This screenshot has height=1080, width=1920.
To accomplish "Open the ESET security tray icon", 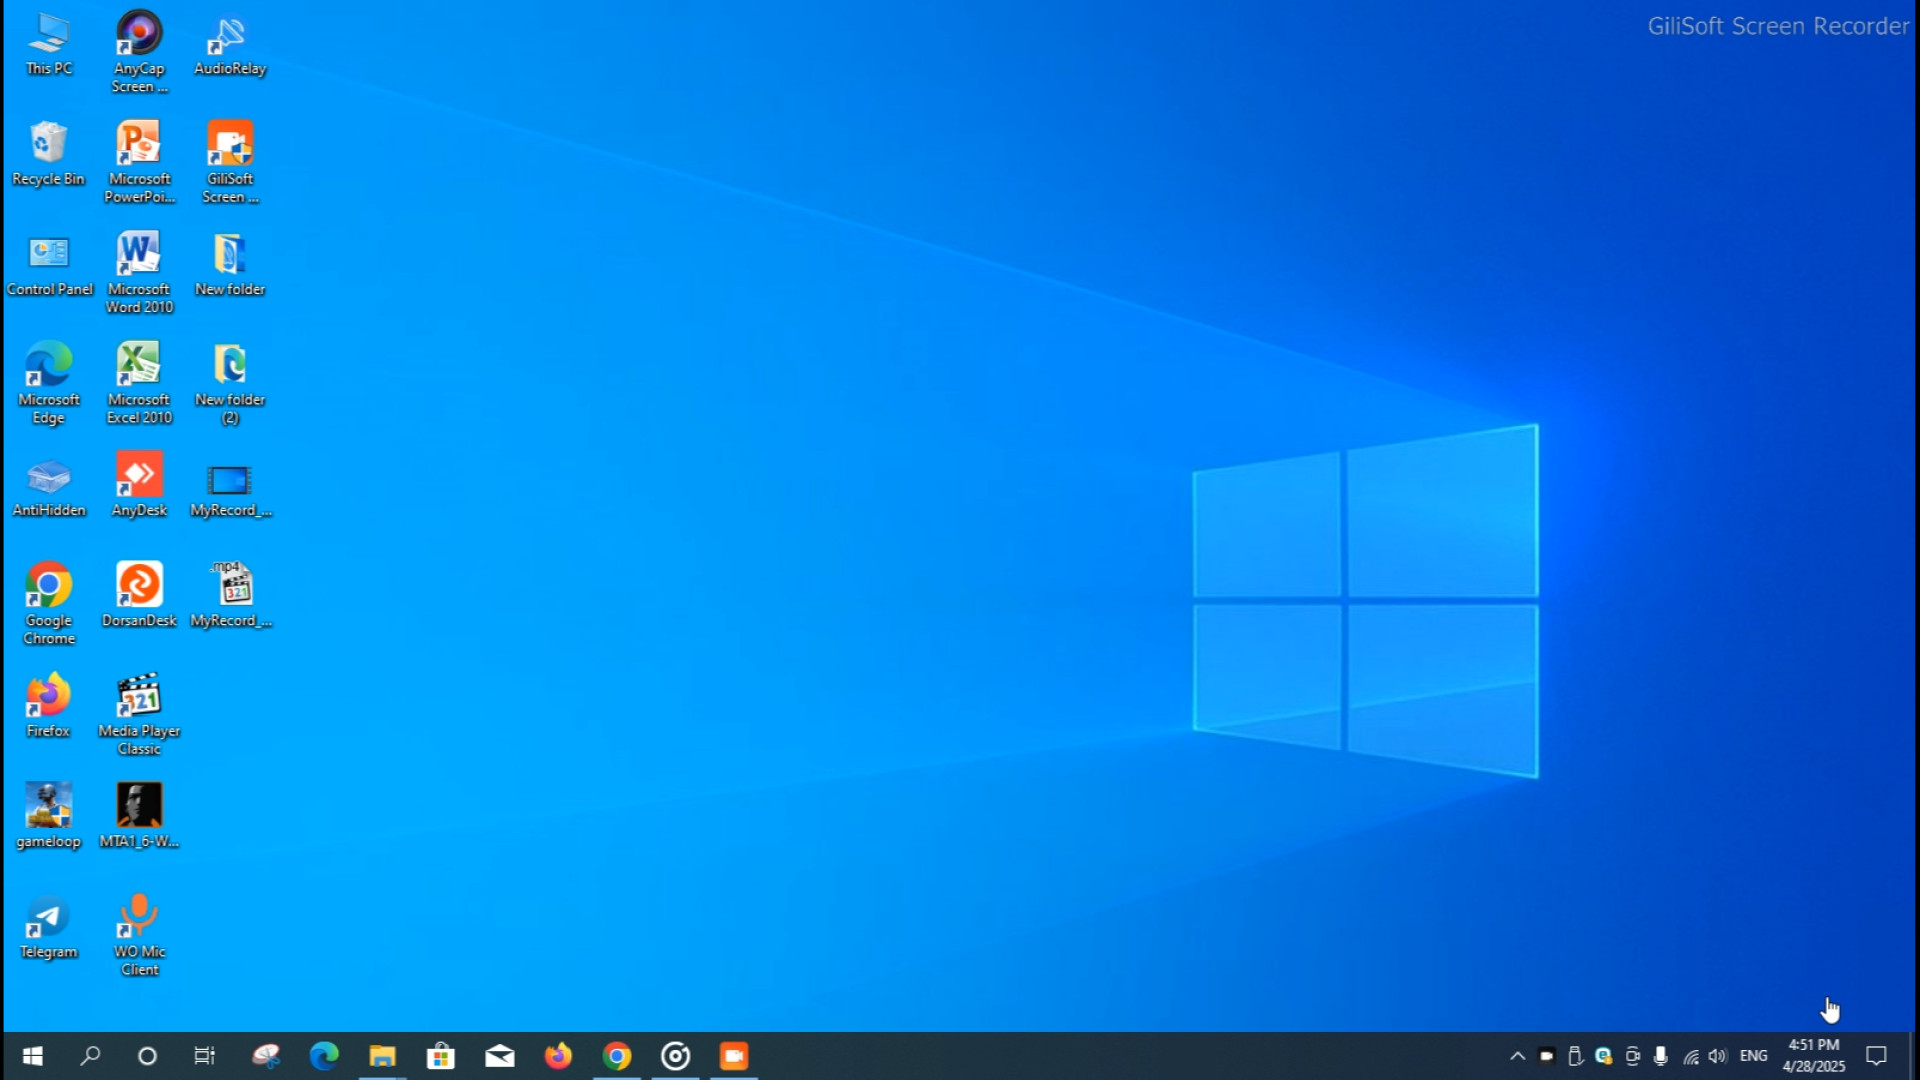I will point(1604,1056).
